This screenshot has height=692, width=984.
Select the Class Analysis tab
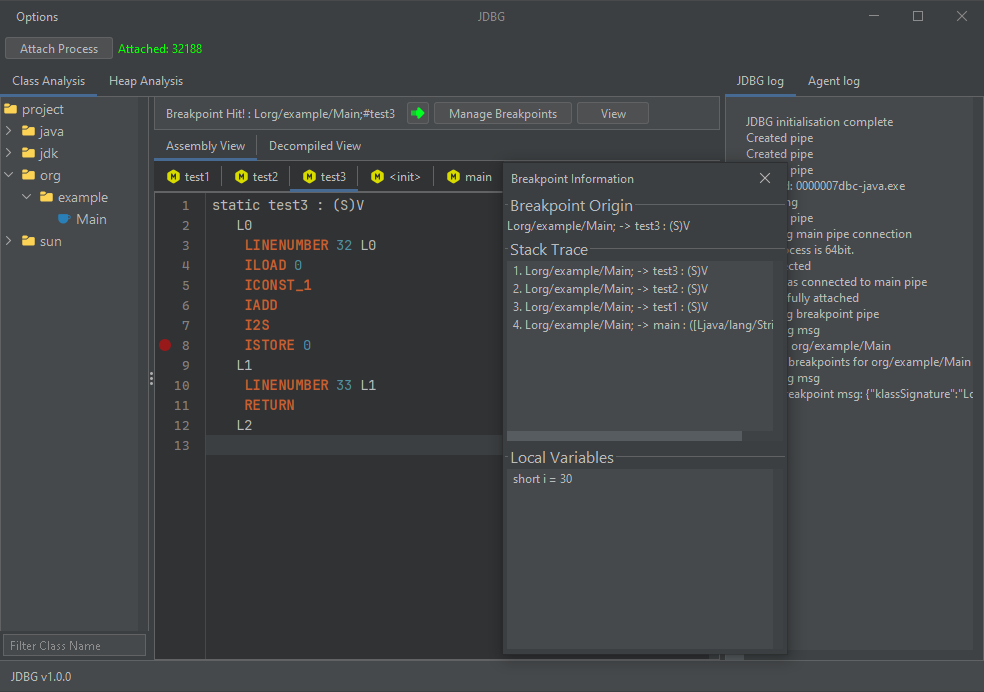tap(48, 81)
